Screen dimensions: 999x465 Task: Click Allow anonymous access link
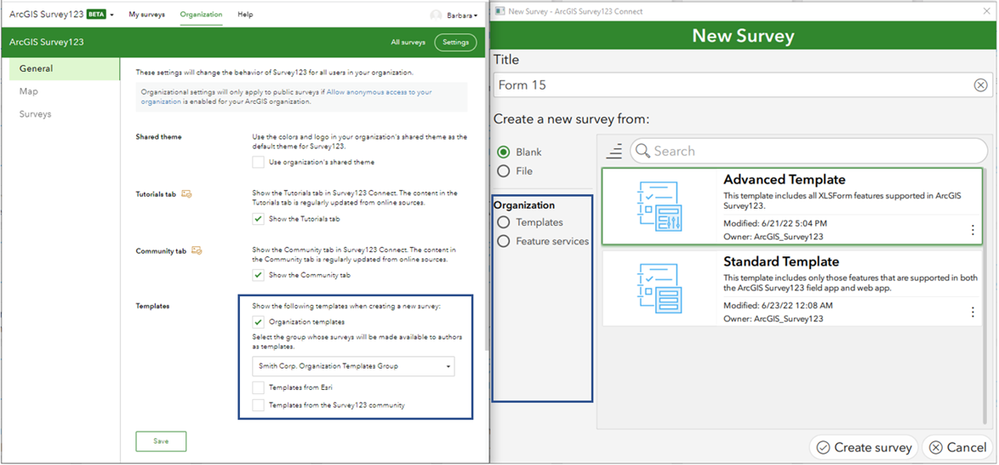[286, 97]
